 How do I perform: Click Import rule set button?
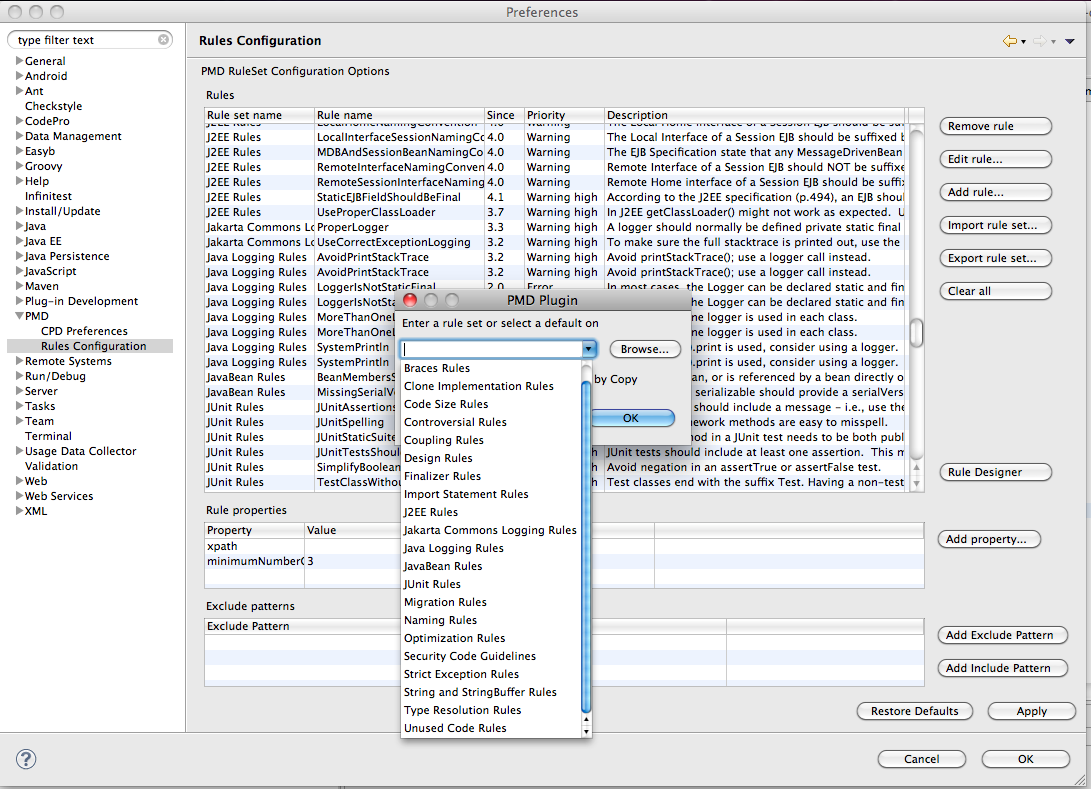pyautogui.click(x=995, y=225)
